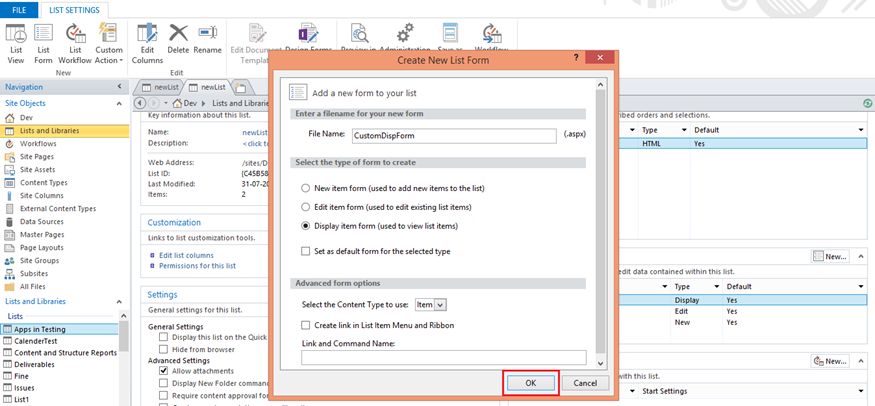The width and height of the screenshot is (875, 406).
Task: Open Site Columns in navigation
Action: [x=42, y=196]
